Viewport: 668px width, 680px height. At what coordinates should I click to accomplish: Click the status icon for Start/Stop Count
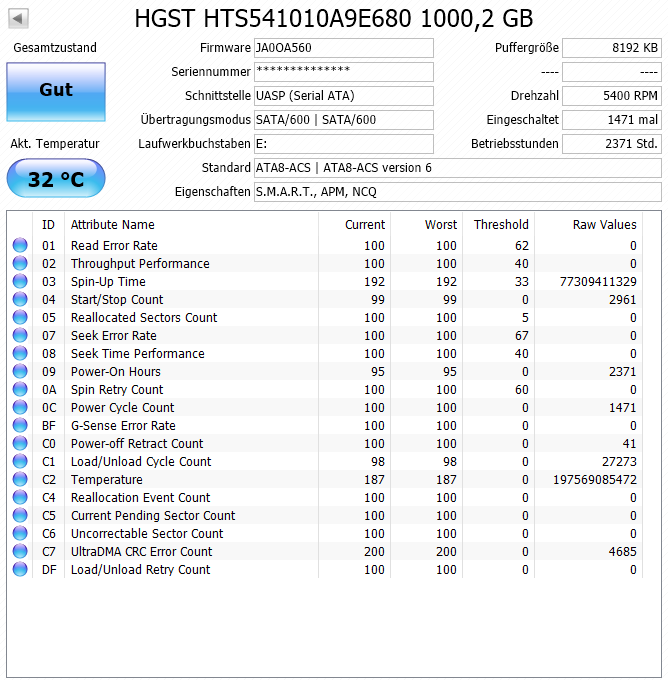point(20,299)
